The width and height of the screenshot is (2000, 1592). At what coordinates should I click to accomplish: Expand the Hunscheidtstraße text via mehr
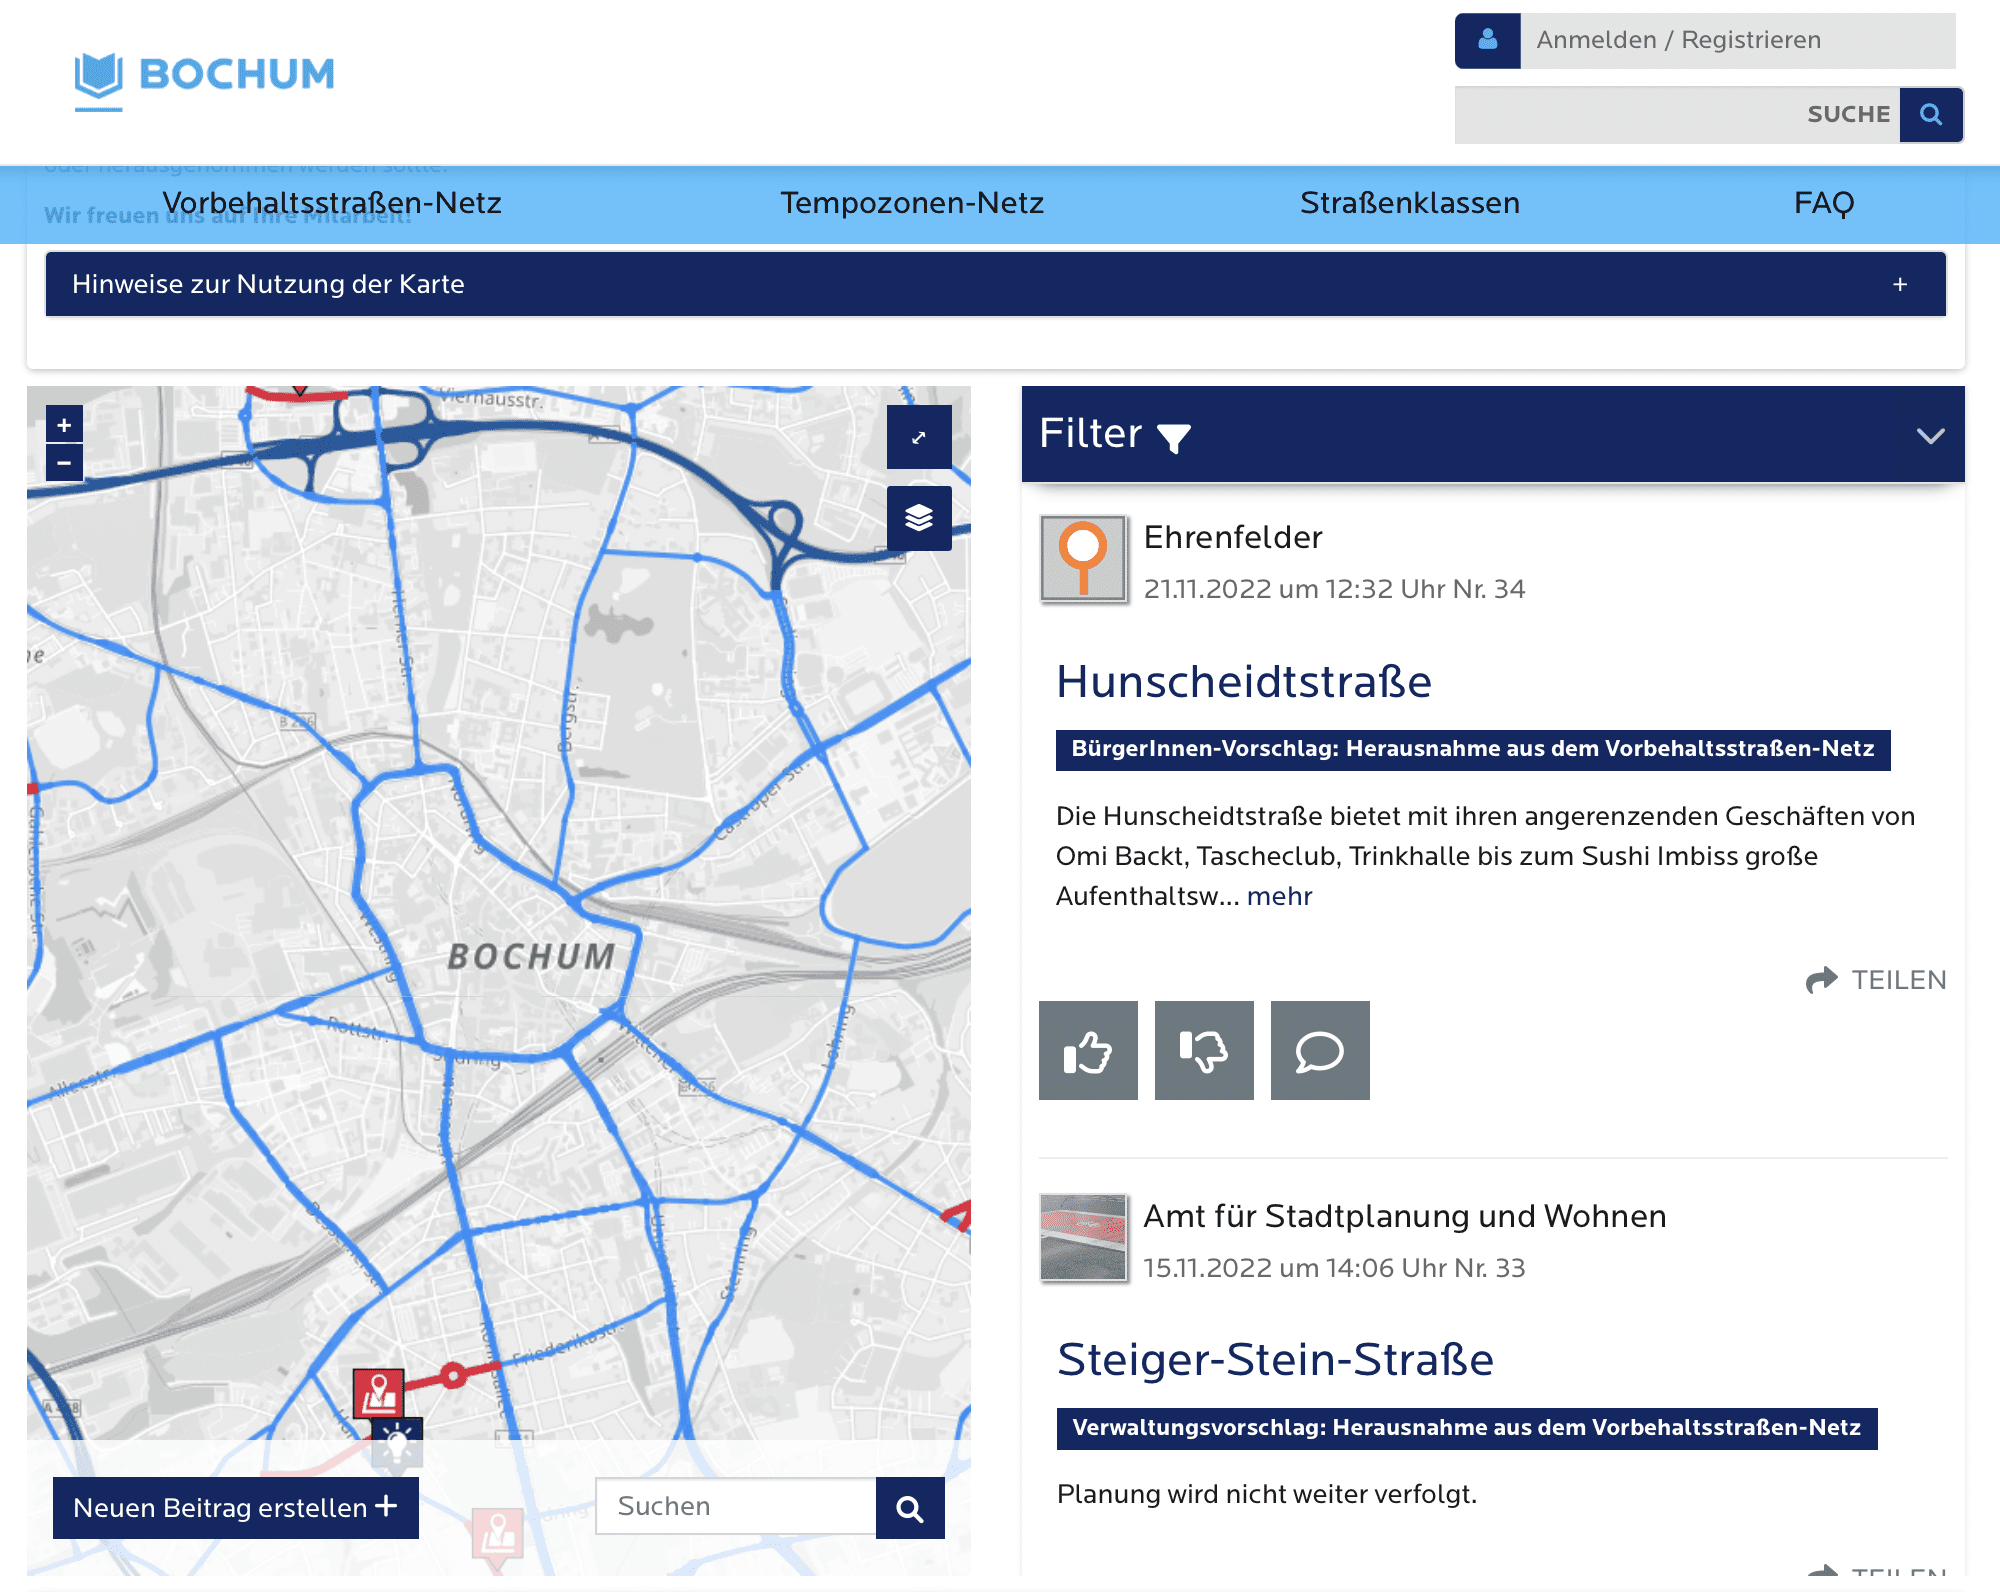coord(1279,896)
